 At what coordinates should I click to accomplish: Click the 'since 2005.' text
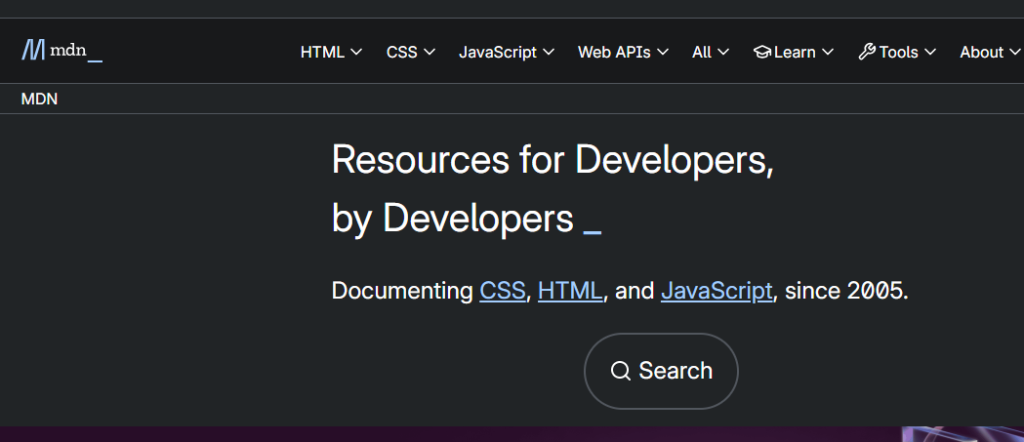[x=846, y=291]
